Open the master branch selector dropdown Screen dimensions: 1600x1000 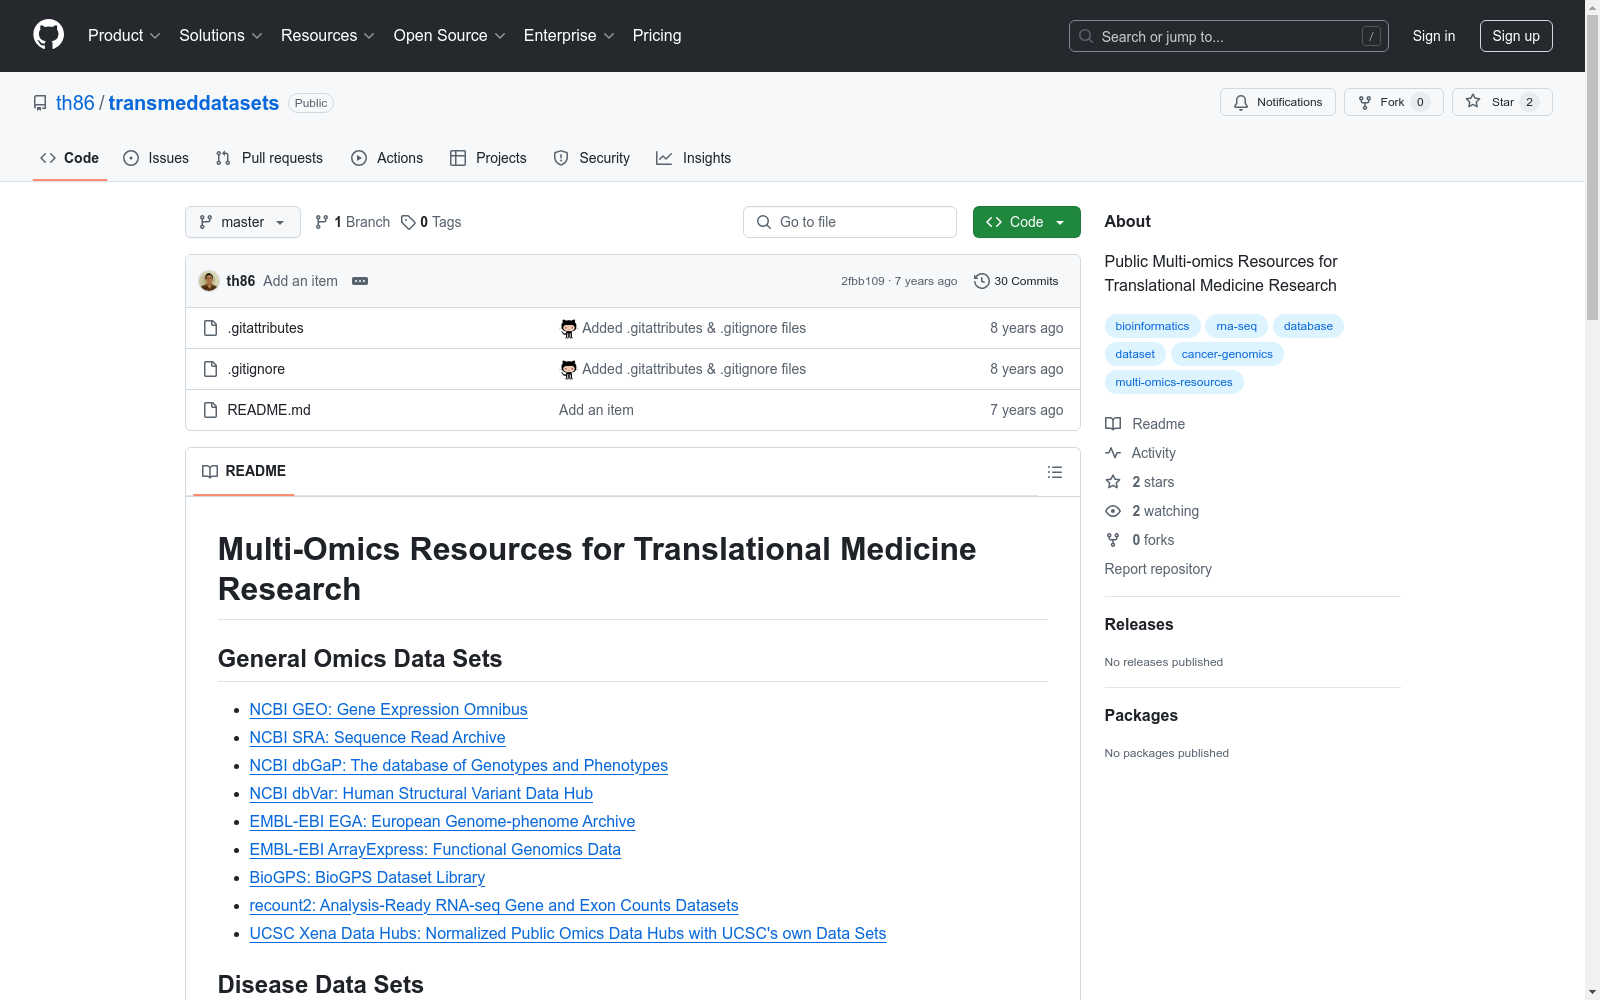243,222
